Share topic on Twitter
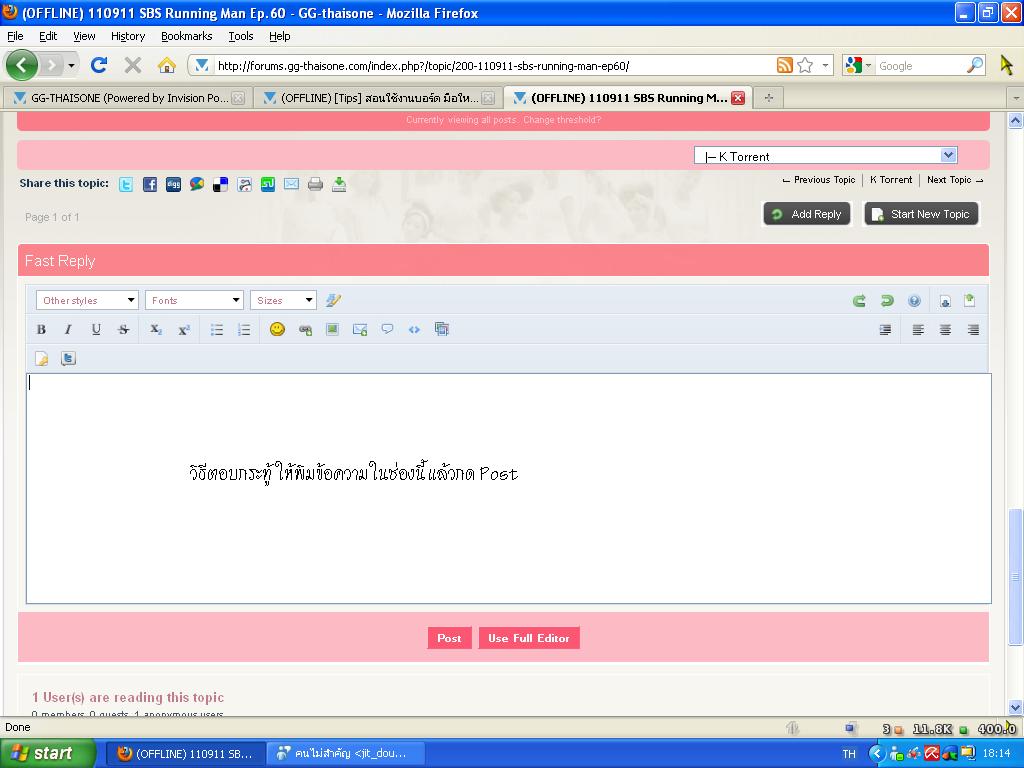1024x768 pixels. tap(126, 184)
